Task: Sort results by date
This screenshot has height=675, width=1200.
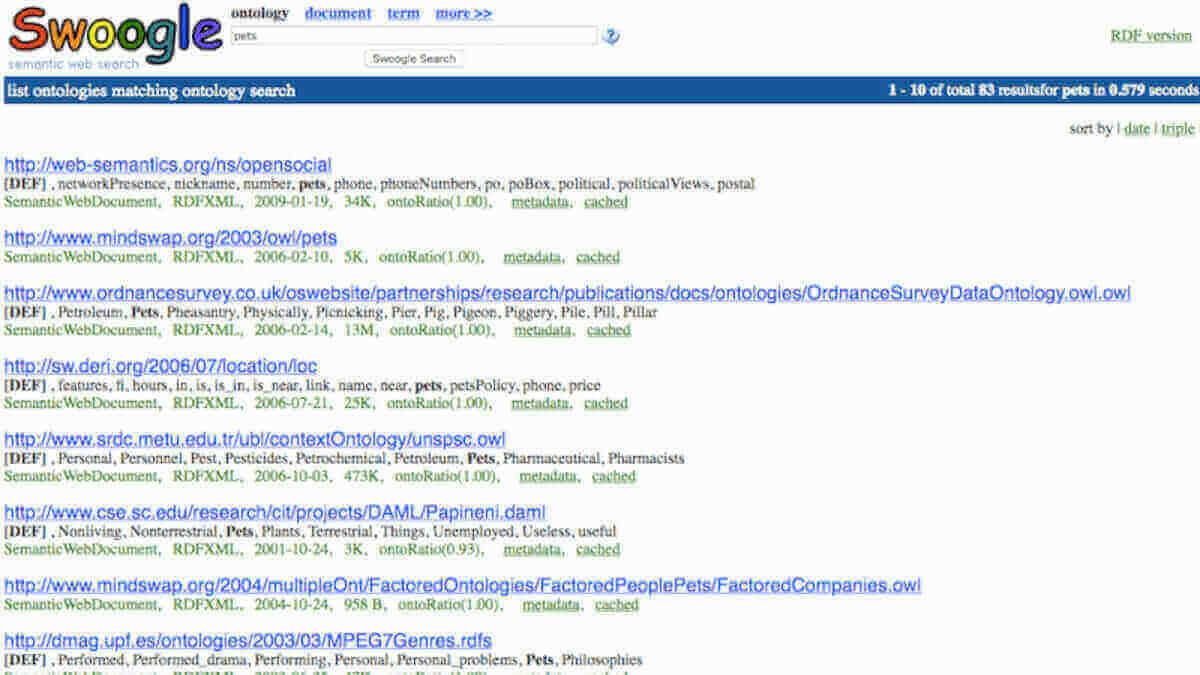Action: [x=1137, y=128]
